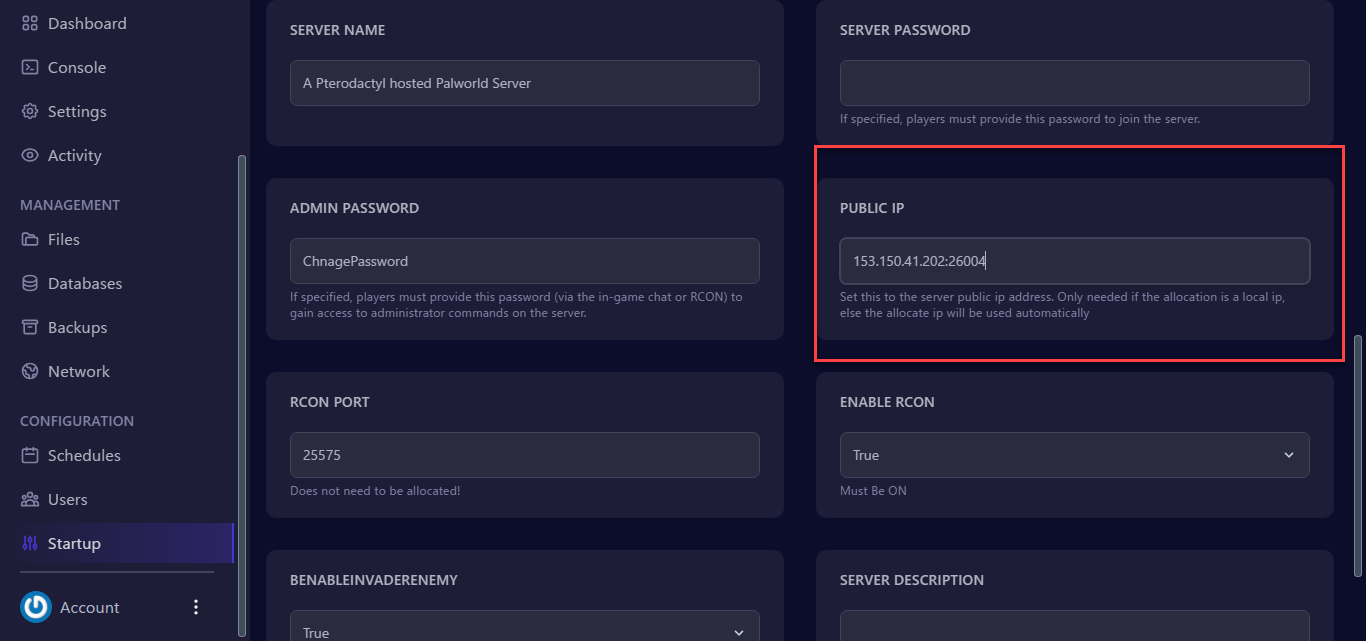Click the Network globe icon
The height and width of the screenshot is (641, 1366).
coord(30,371)
